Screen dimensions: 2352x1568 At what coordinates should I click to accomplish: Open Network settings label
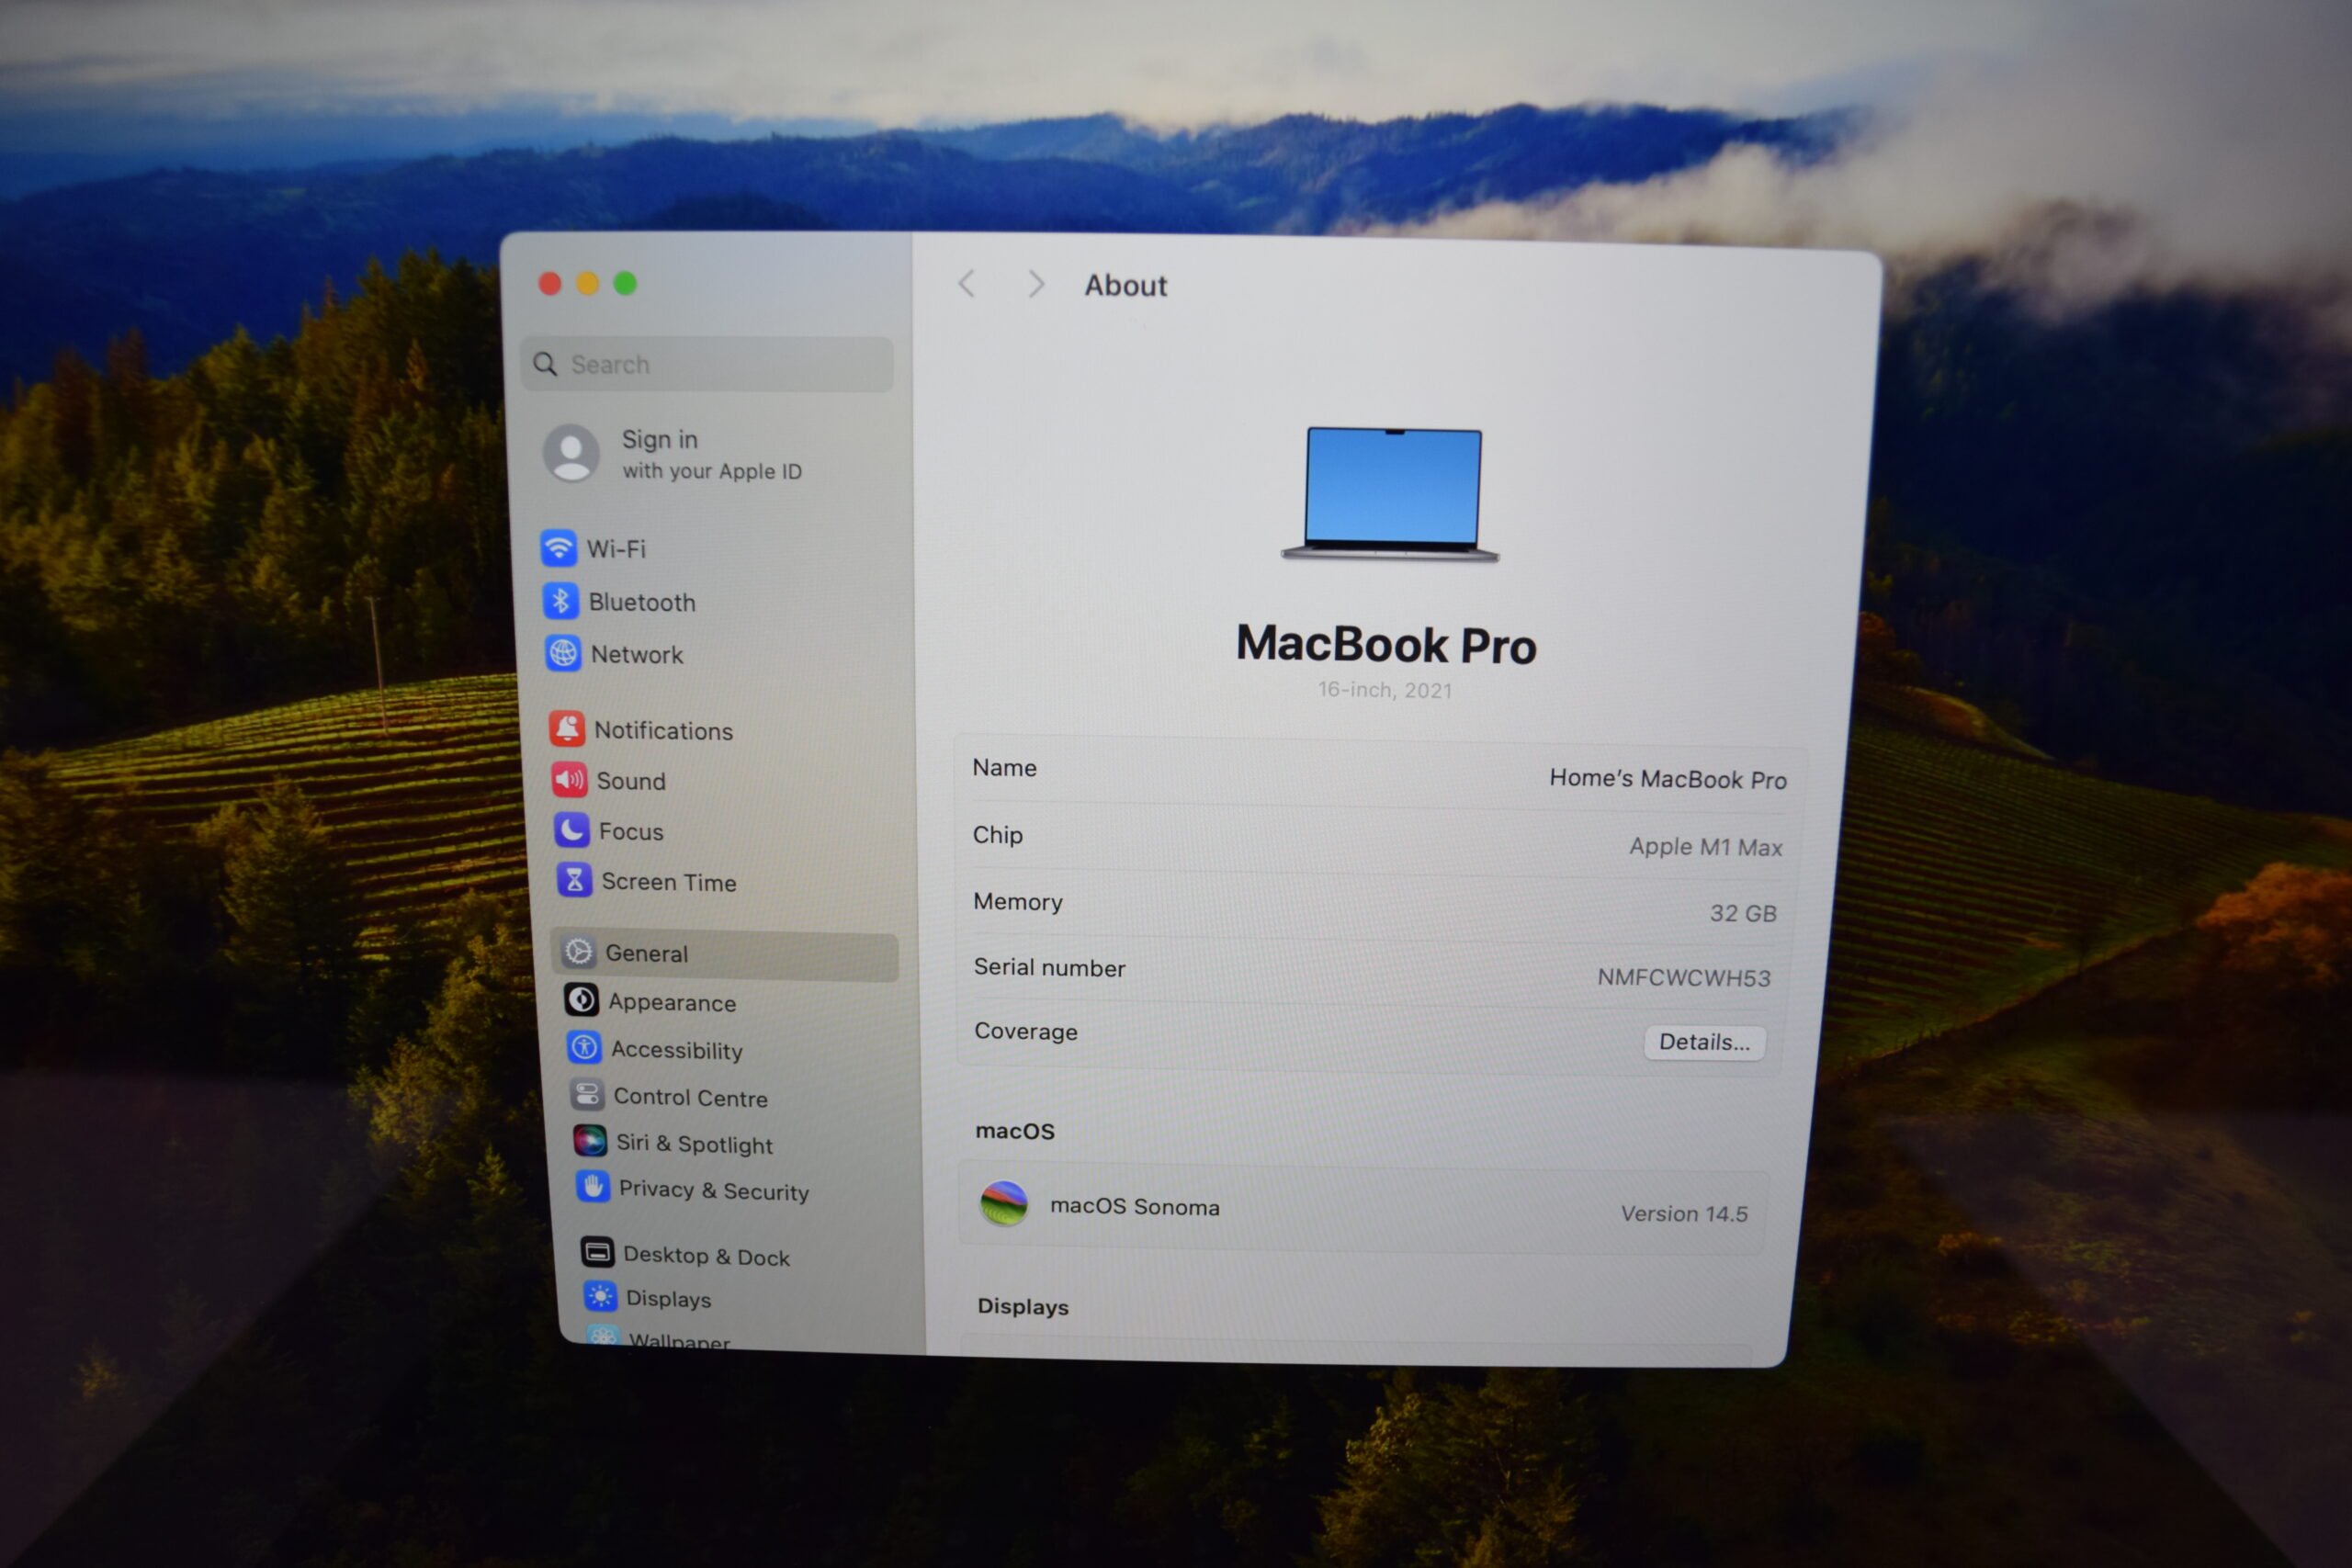pos(637,655)
